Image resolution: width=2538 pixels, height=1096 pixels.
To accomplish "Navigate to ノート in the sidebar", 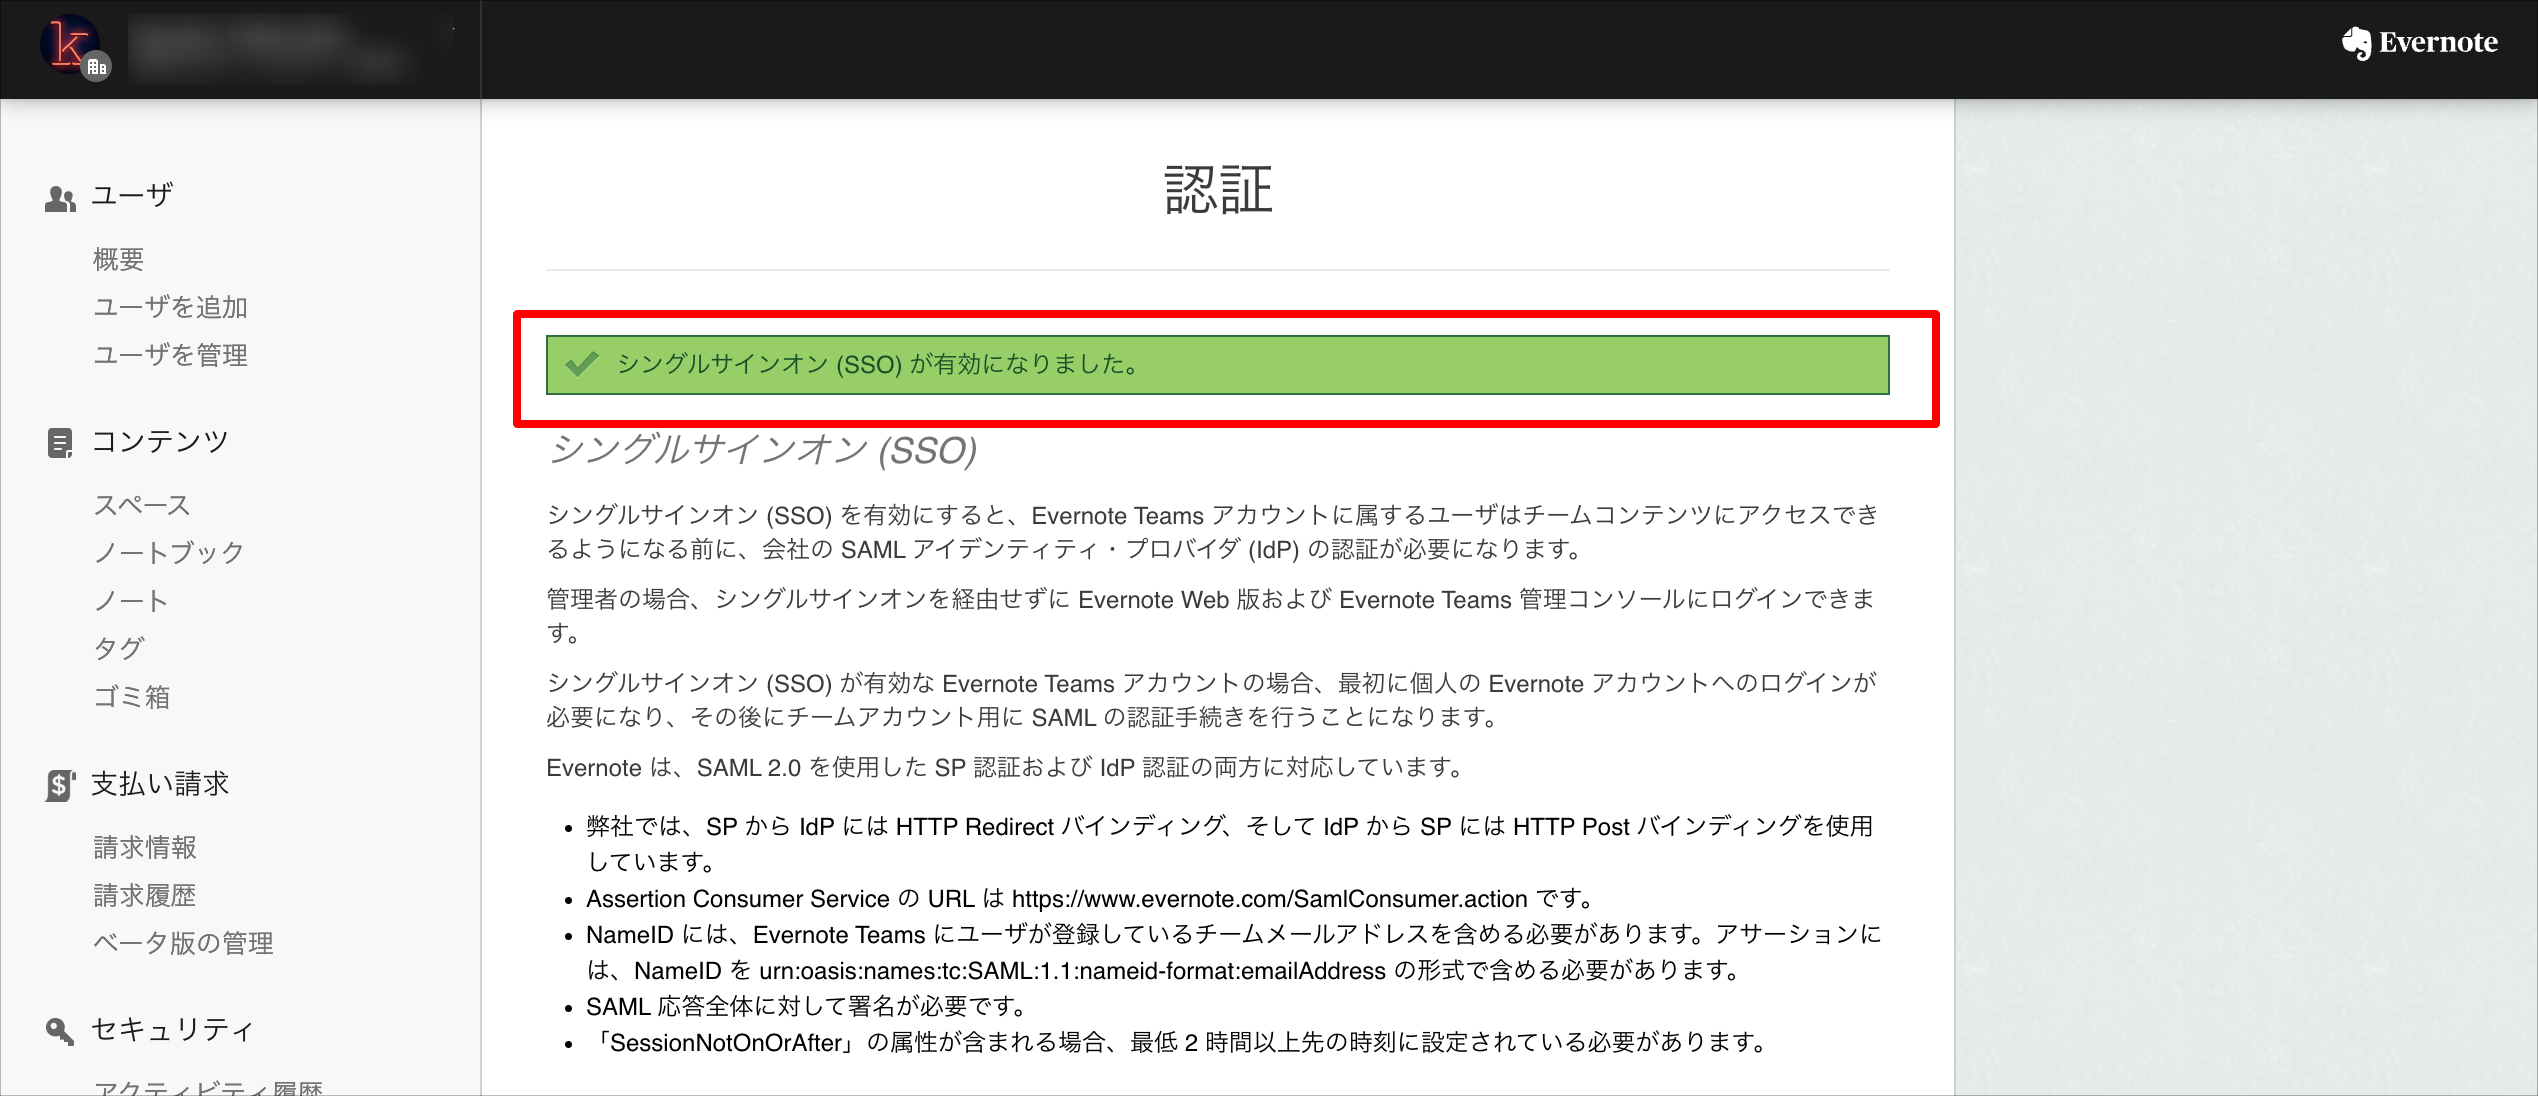I will (x=131, y=601).
